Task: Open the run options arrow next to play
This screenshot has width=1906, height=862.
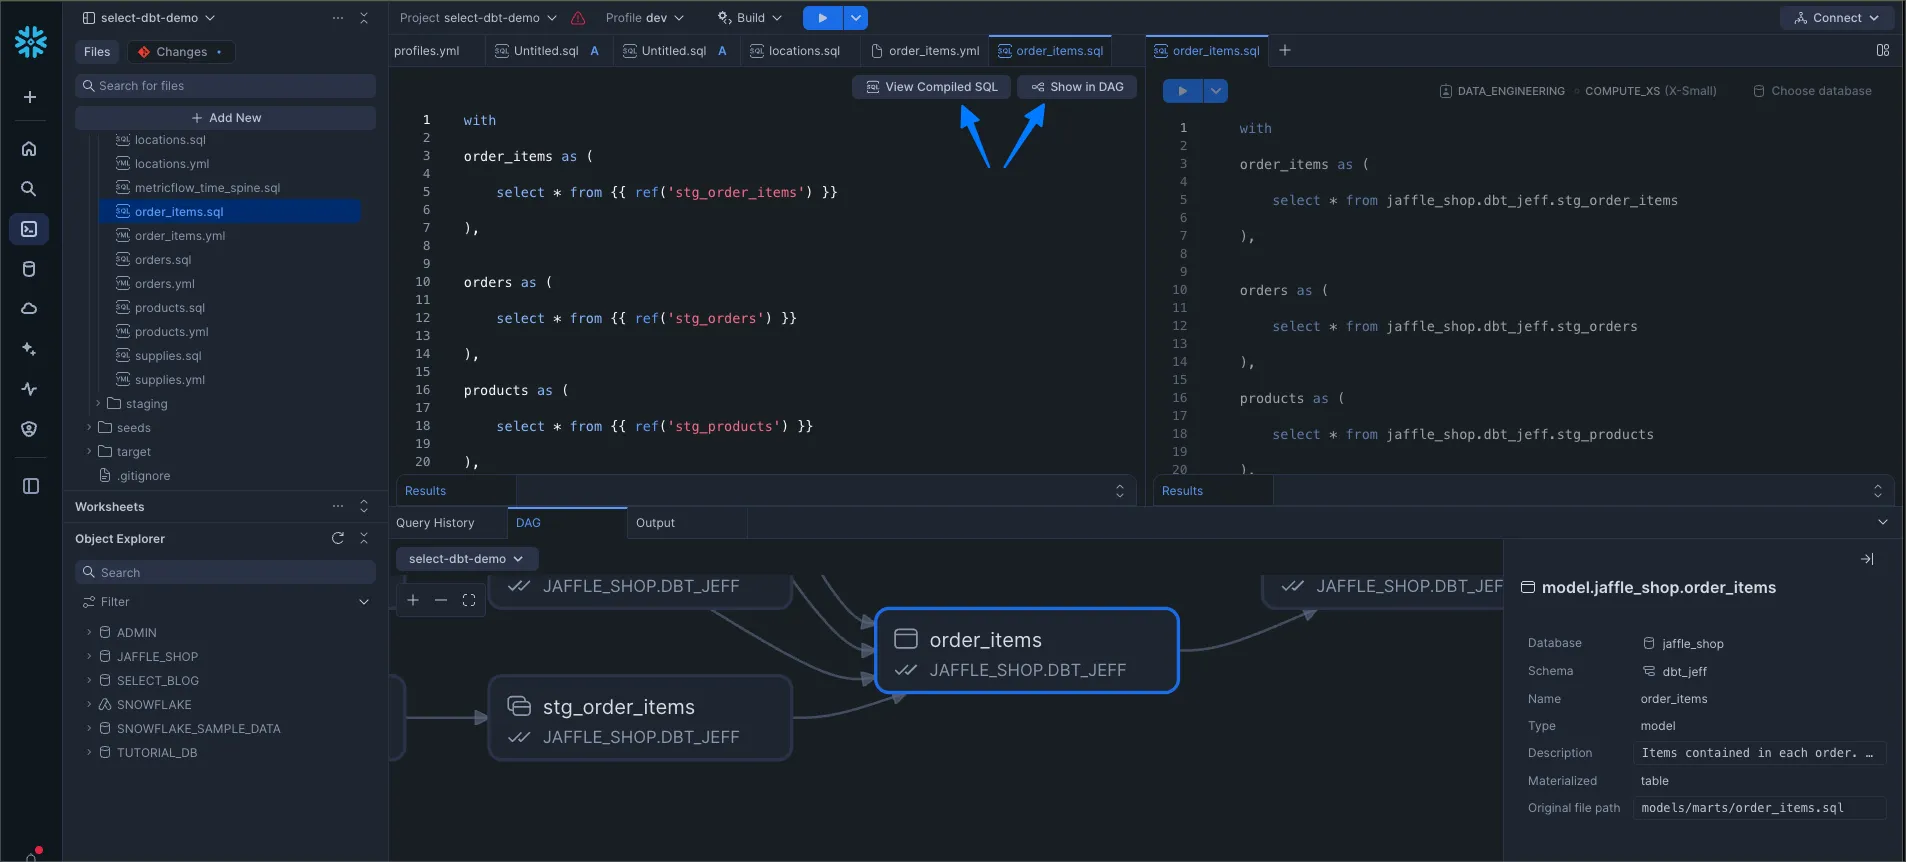Action: (856, 18)
